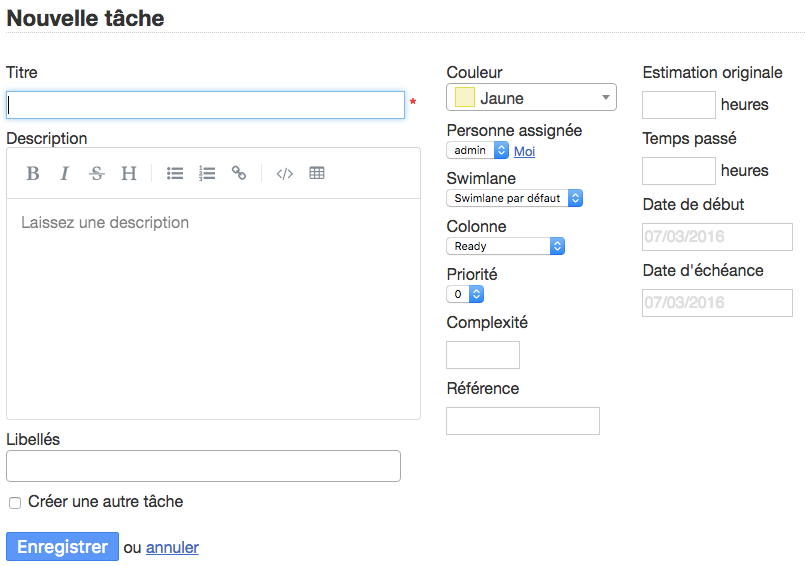Click the annuler link
This screenshot has height=566, width=805.
pos(172,547)
